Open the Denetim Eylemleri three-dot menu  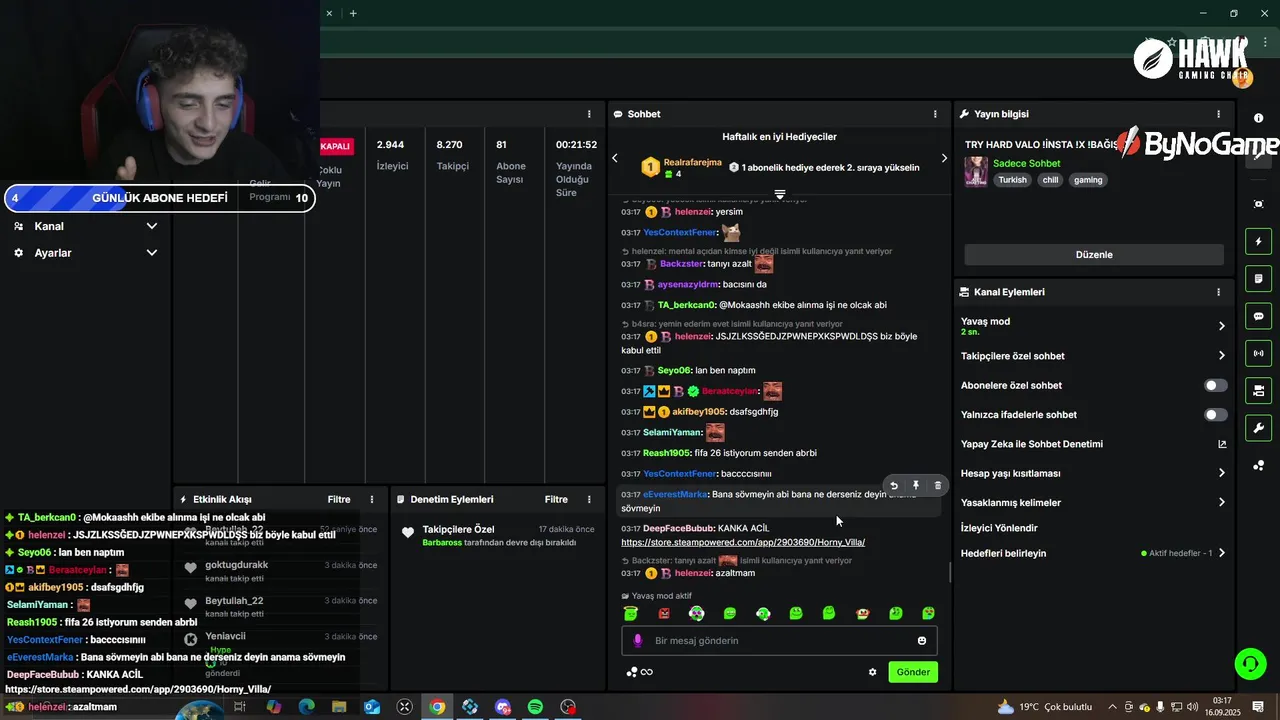[589, 499]
